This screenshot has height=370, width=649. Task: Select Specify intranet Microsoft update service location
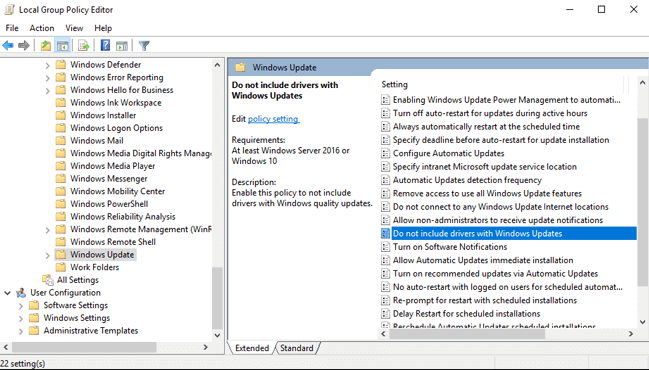(485, 167)
